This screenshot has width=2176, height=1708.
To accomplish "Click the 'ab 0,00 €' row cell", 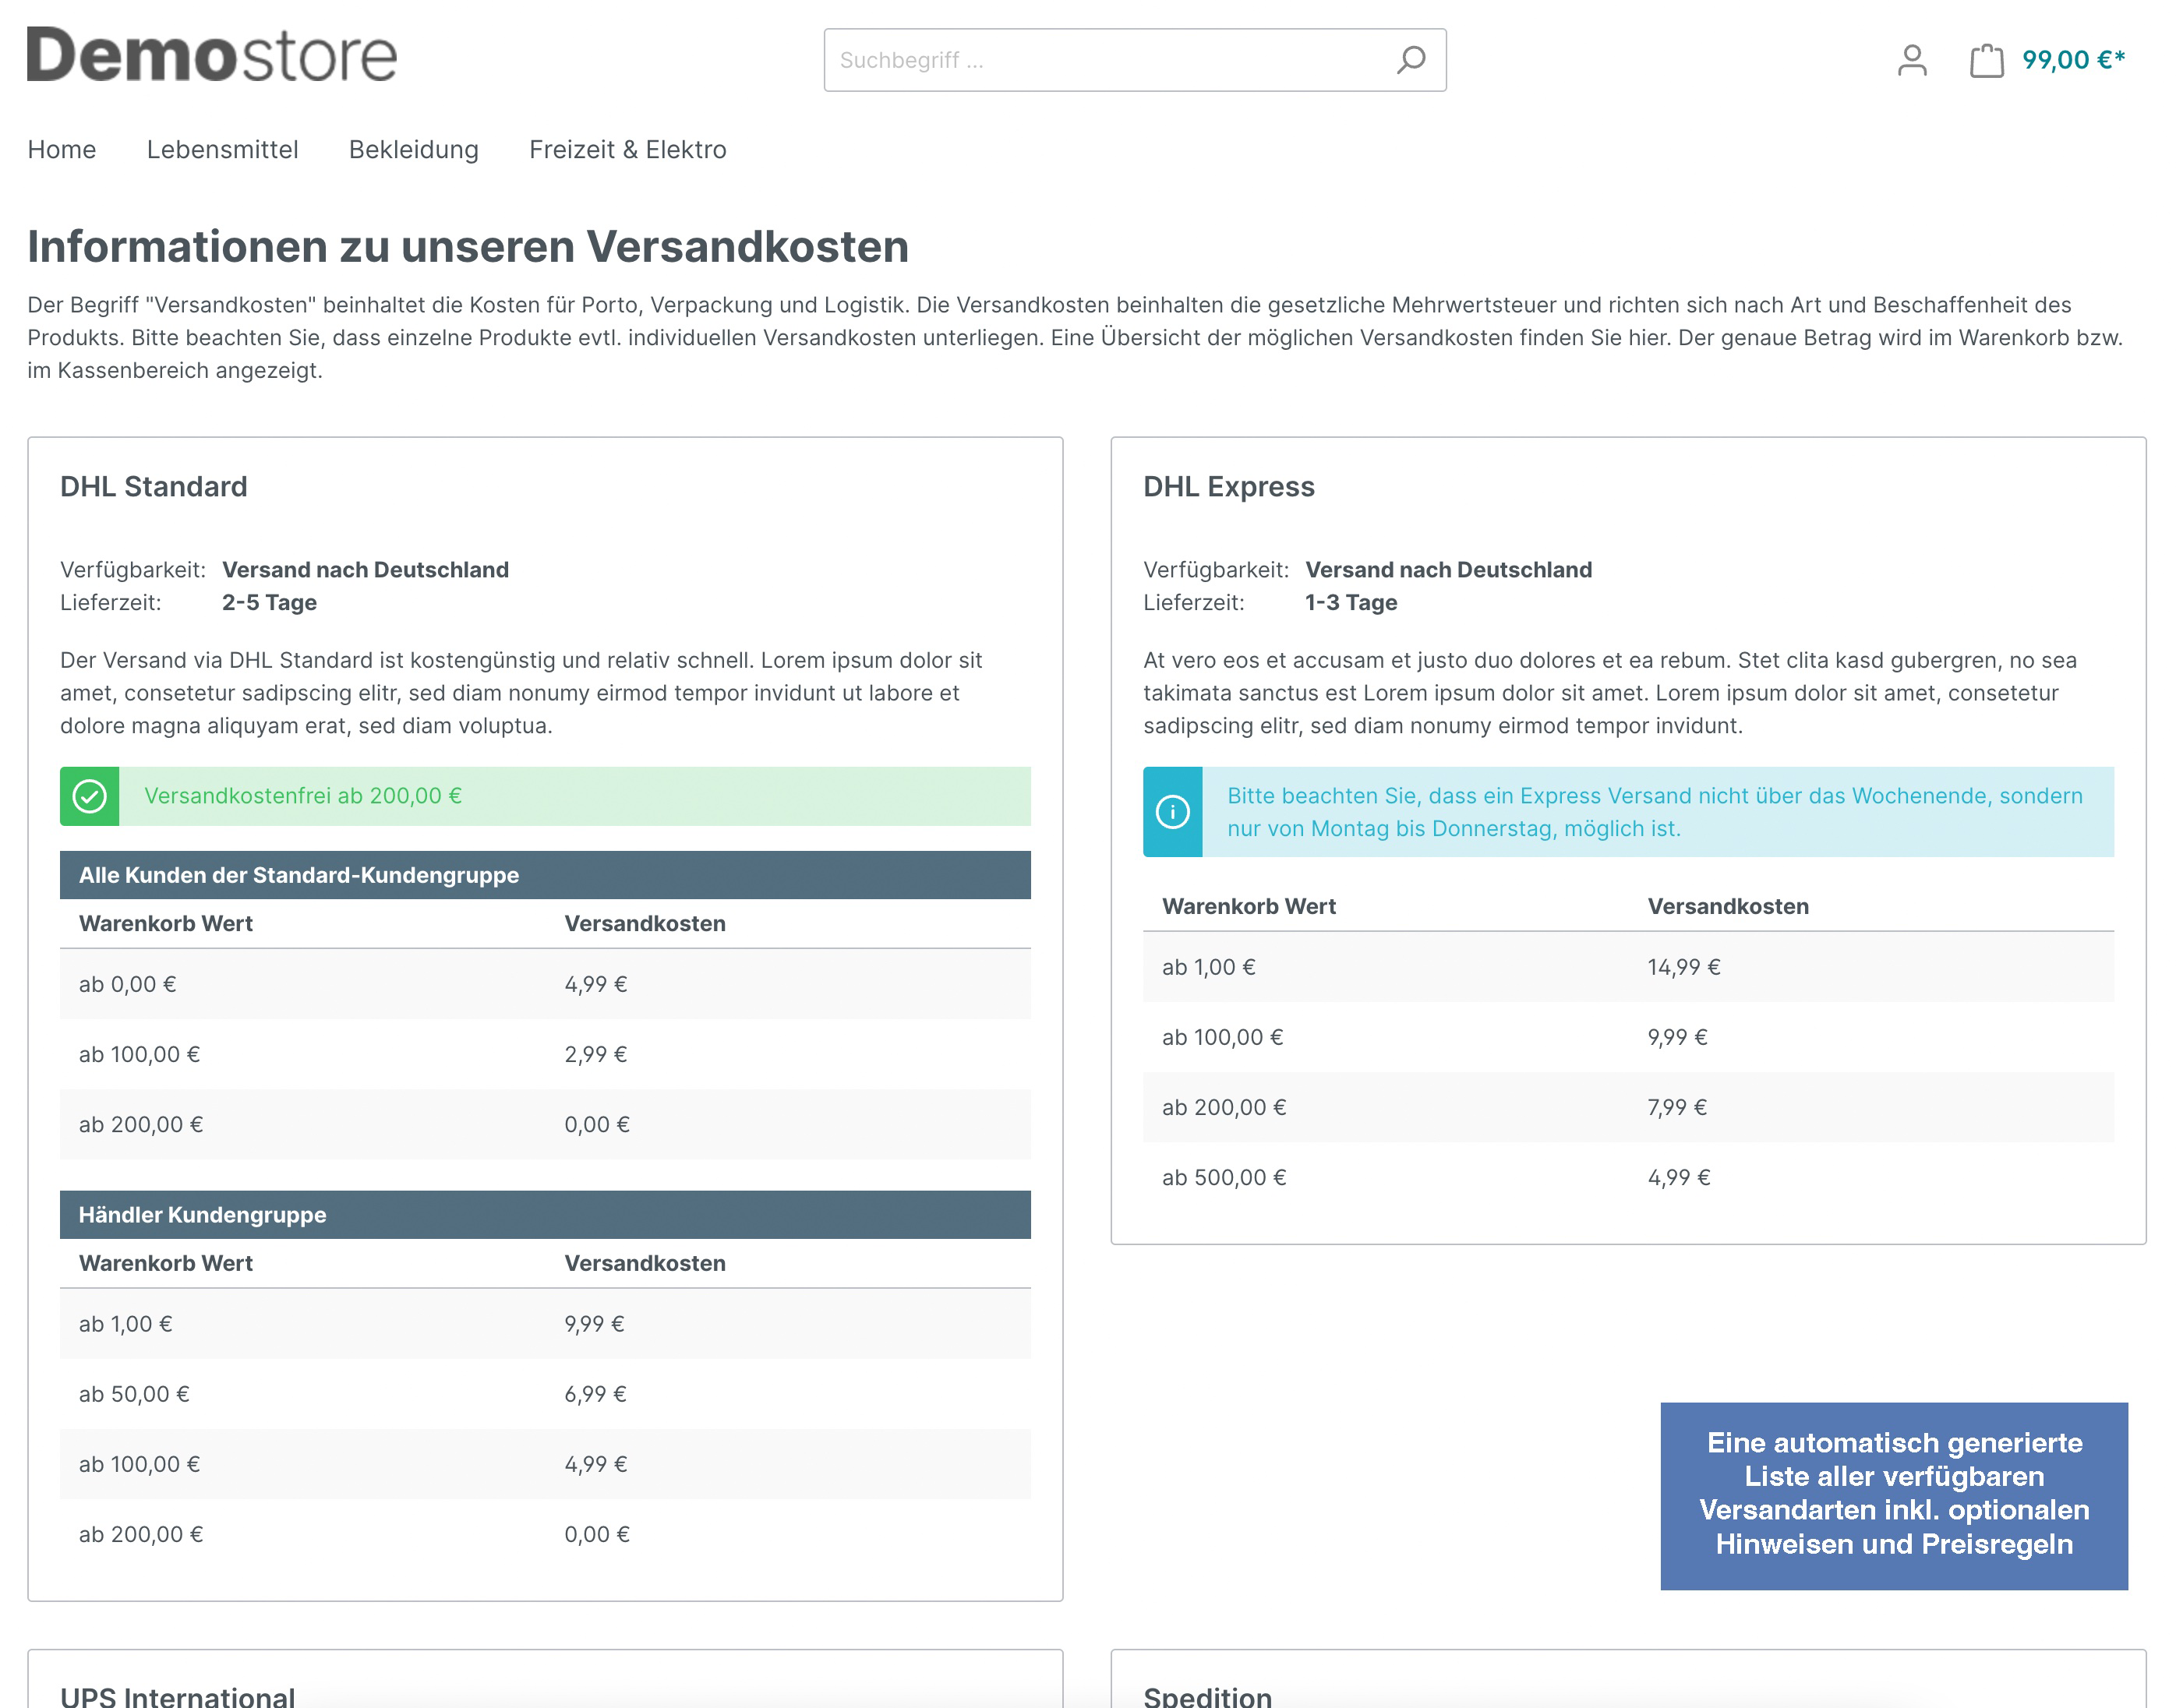I will 127,984.
